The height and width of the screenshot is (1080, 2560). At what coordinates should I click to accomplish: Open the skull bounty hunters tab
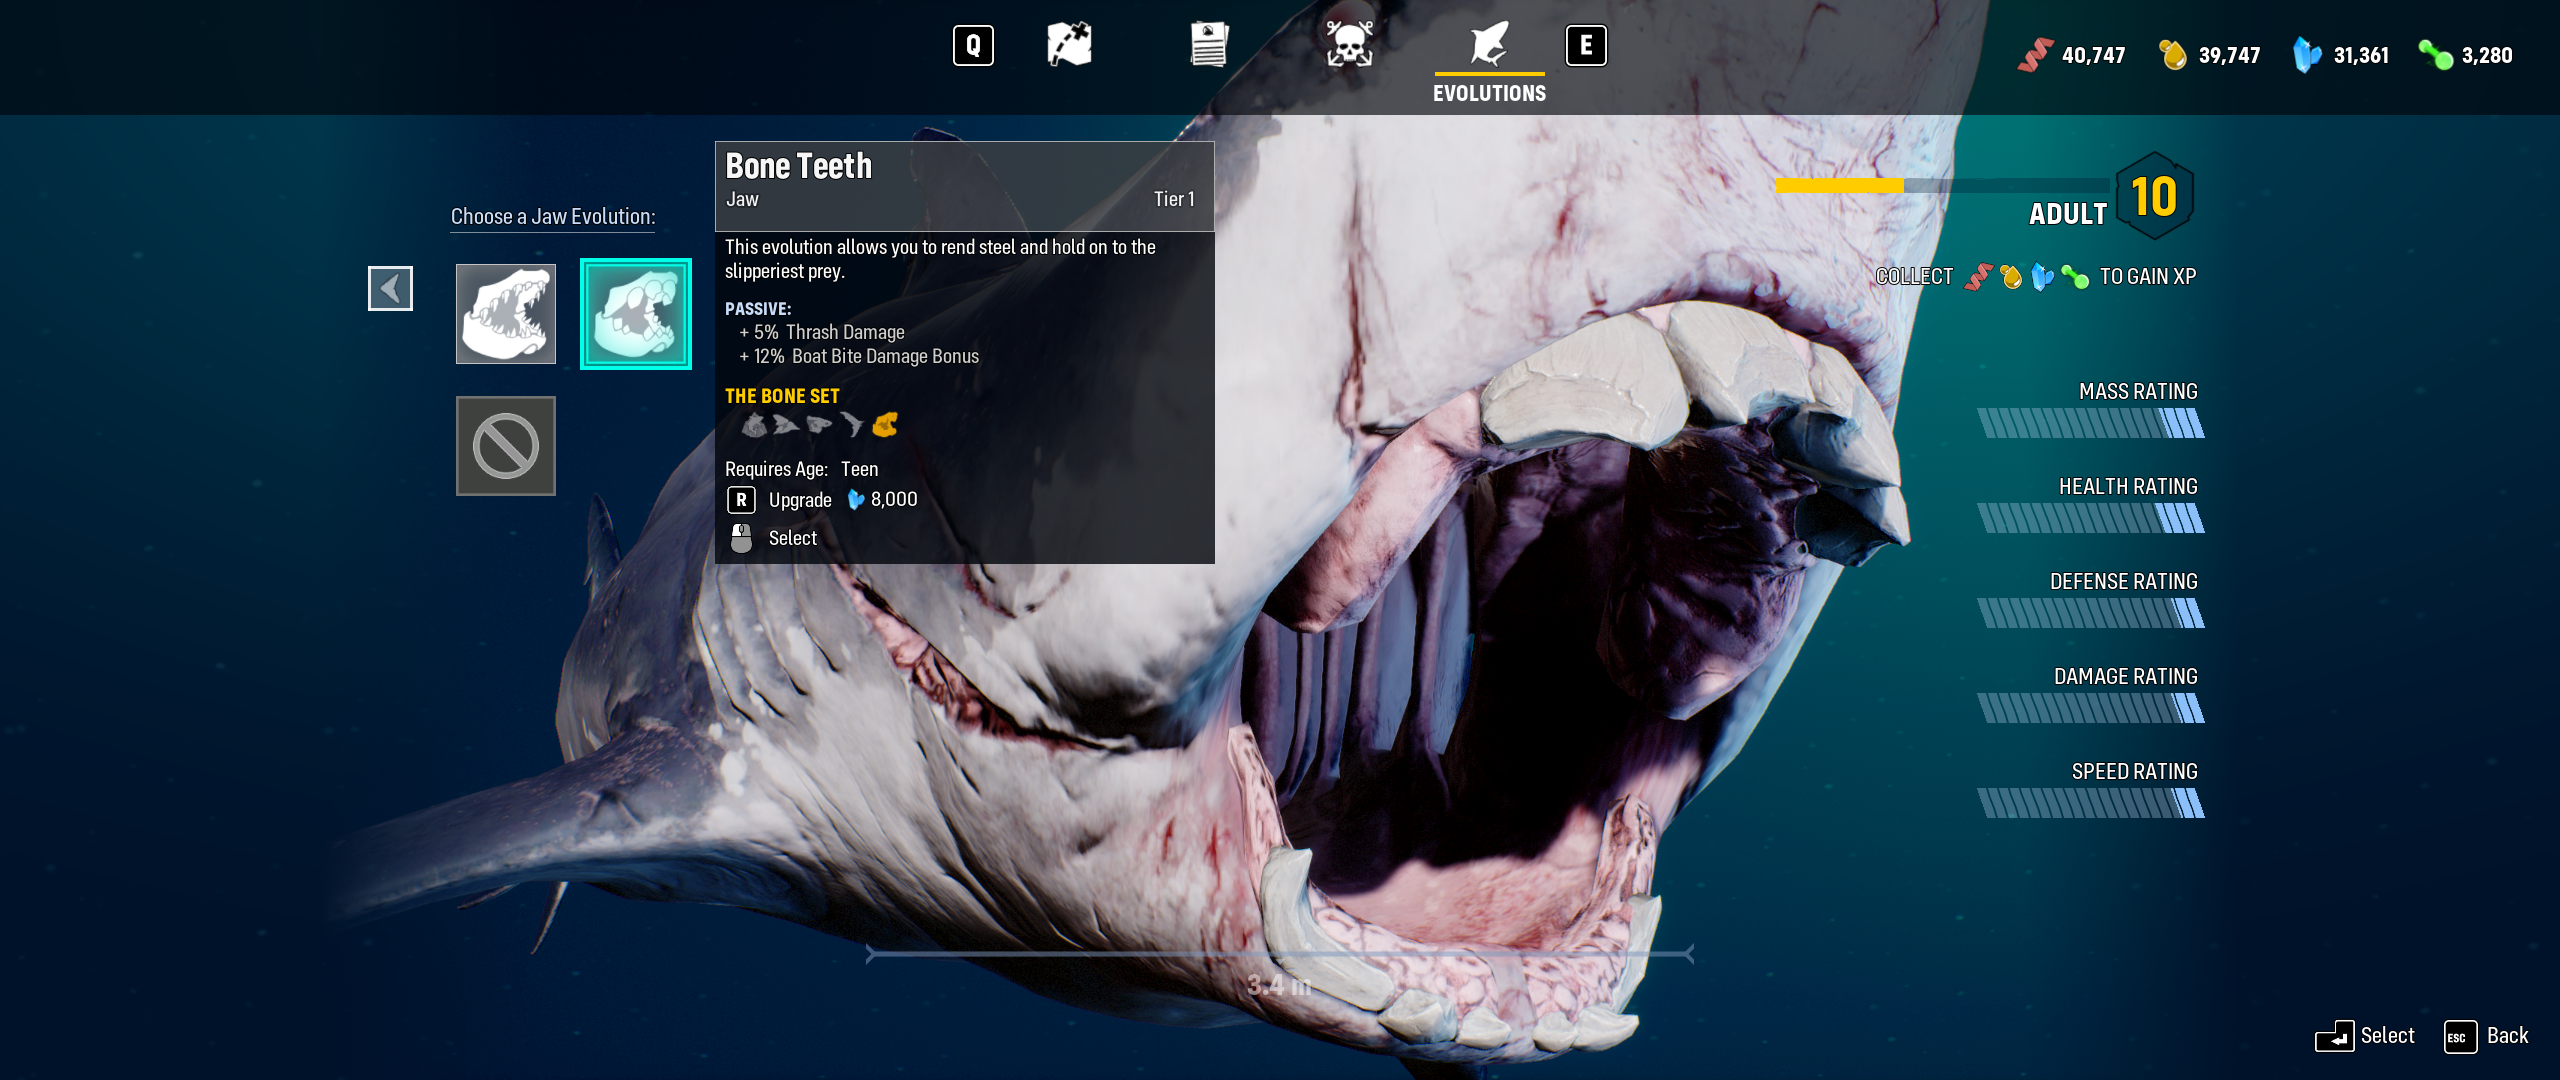1349,45
